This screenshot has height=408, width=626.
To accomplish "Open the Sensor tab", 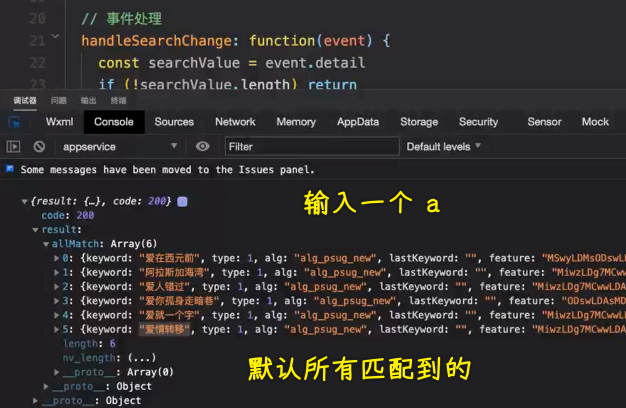I will (544, 122).
